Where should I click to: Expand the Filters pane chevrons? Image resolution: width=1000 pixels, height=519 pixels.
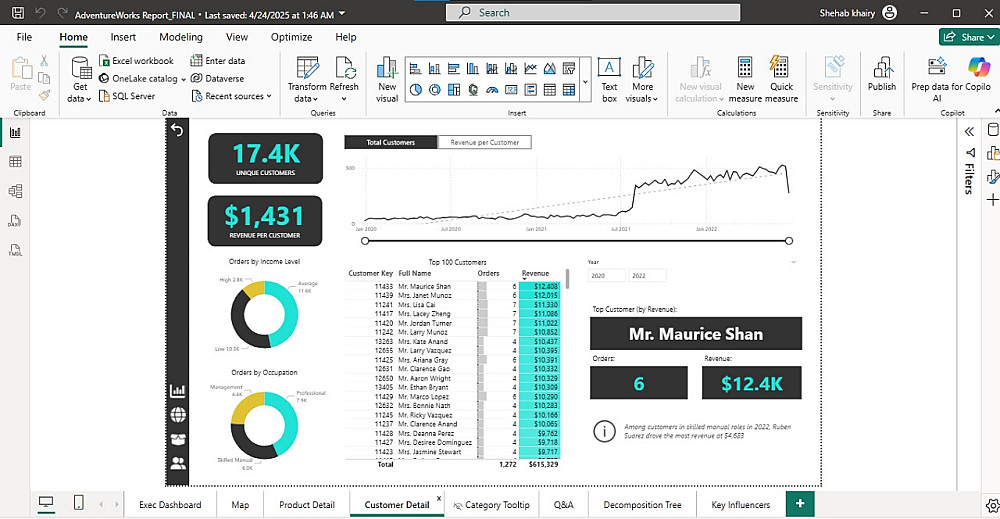[969, 131]
